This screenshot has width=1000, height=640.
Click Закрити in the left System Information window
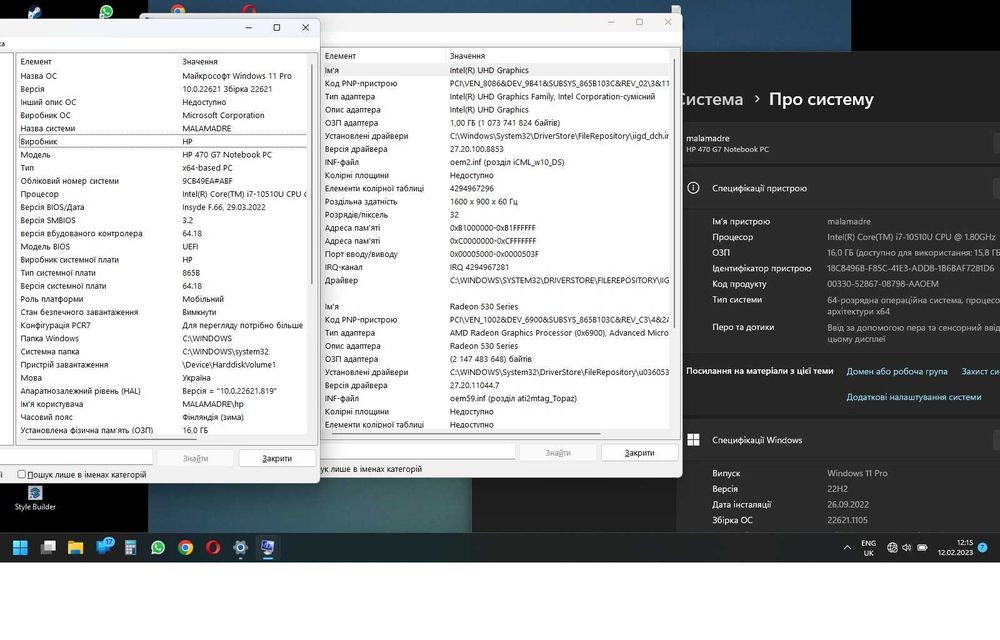[x=277, y=458]
